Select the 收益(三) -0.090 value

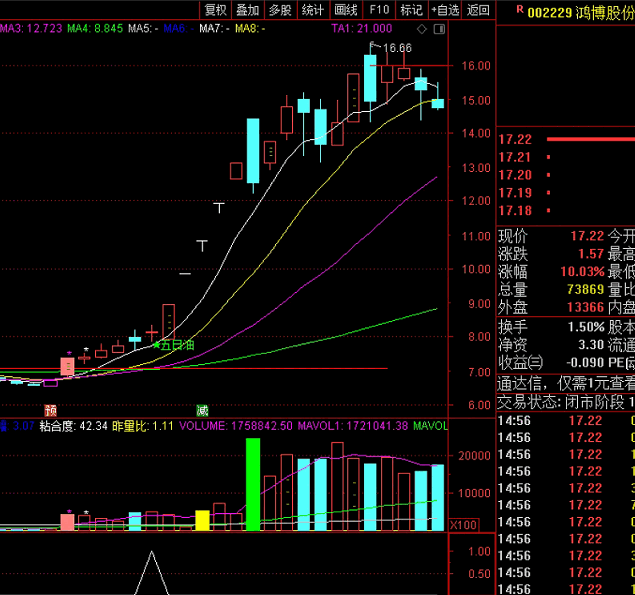[x=586, y=363]
